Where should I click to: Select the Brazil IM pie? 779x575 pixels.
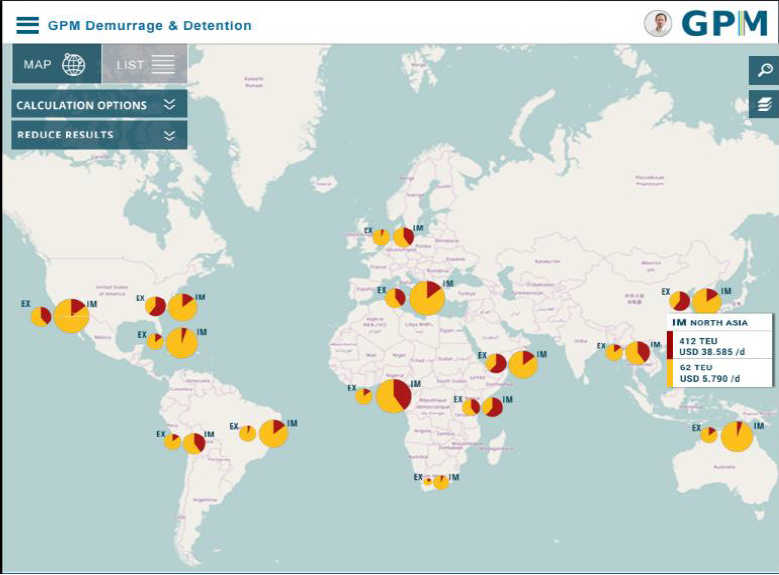(273, 433)
